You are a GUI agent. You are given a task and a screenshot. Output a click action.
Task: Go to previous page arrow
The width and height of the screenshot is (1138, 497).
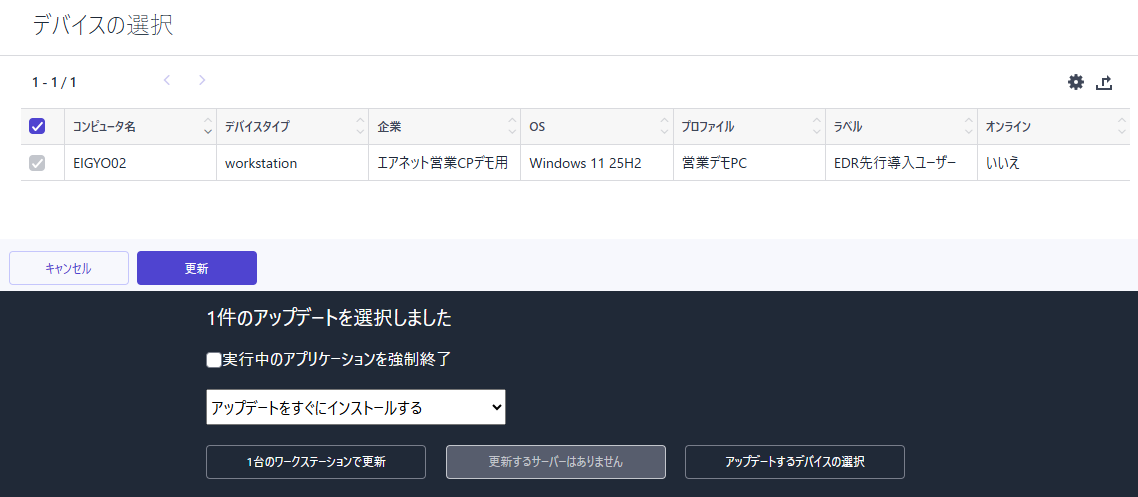pyautogui.click(x=167, y=80)
